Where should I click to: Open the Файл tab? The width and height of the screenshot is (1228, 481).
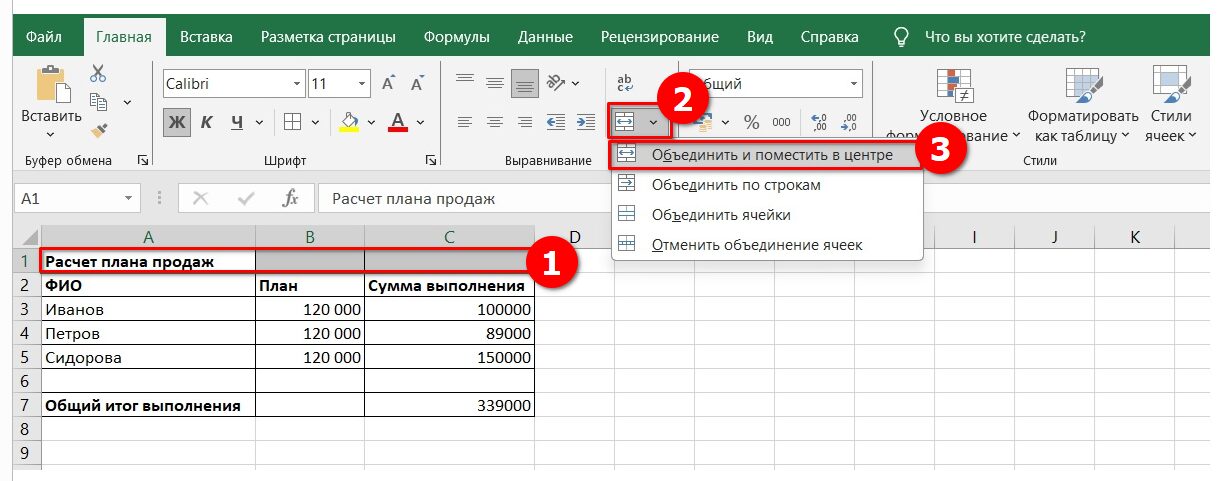[x=43, y=37]
